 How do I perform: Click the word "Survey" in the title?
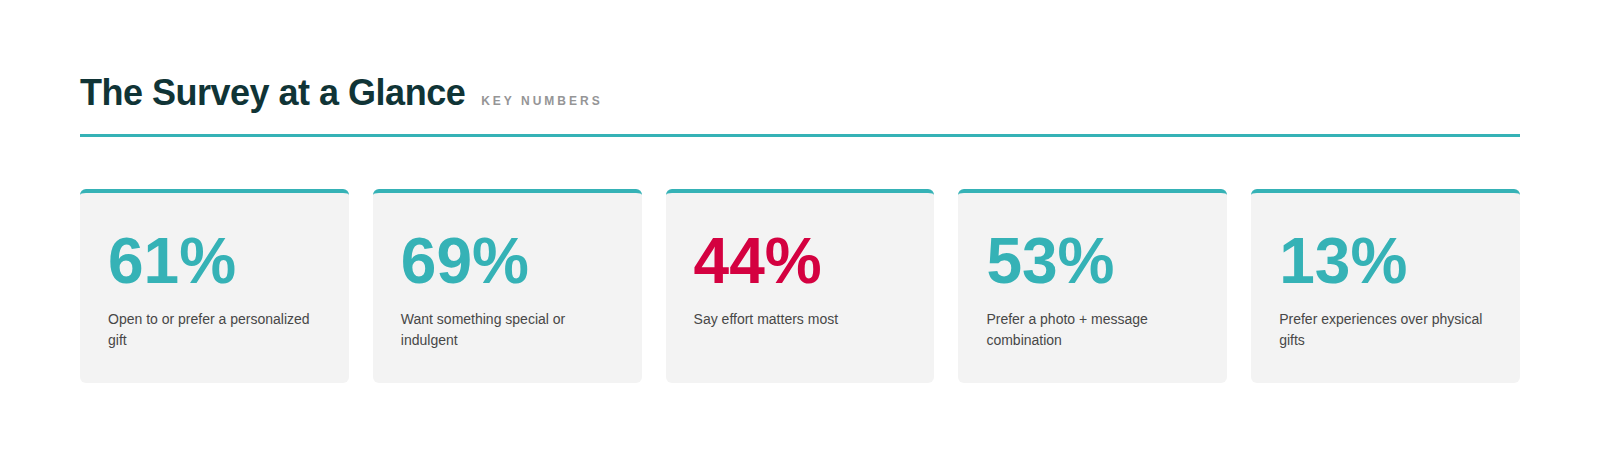(210, 93)
